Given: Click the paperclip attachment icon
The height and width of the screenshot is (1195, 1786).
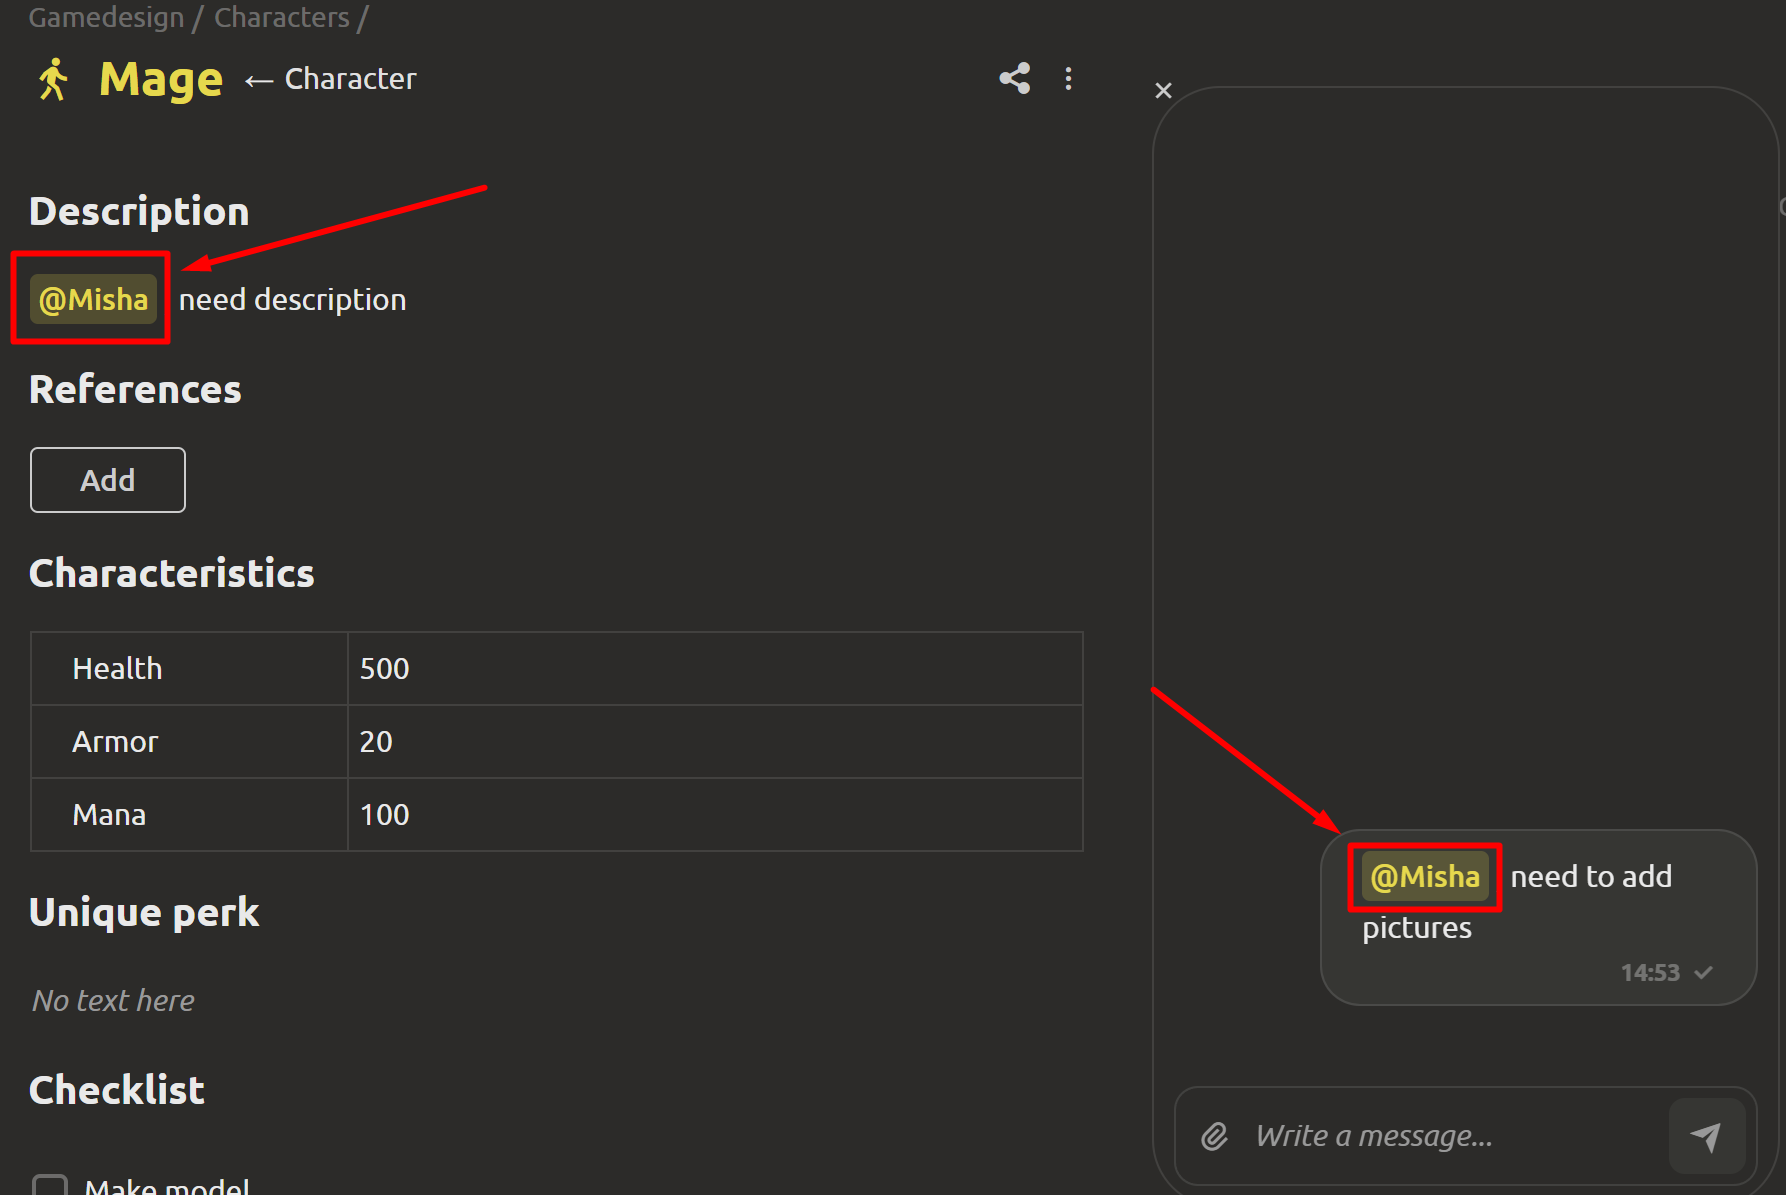Looking at the screenshot, I should pos(1214,1136).
